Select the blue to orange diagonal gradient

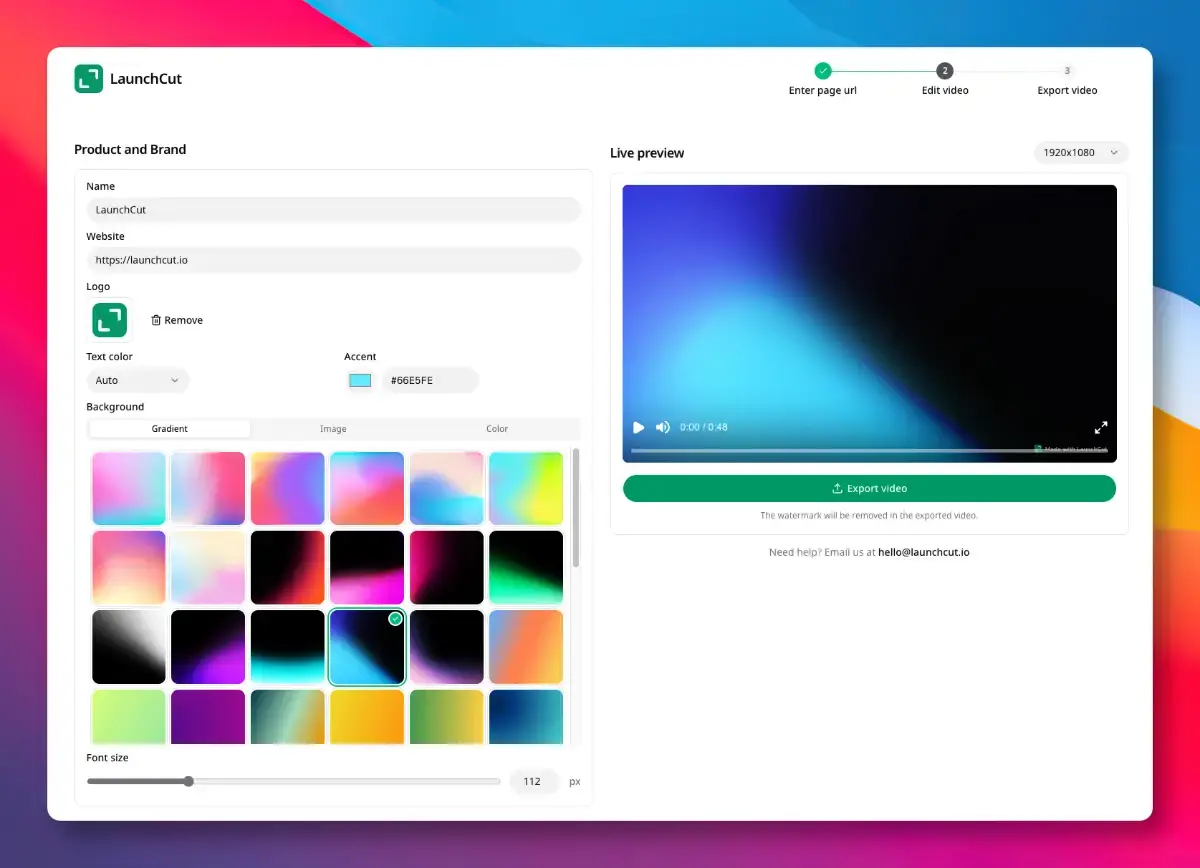[x=526, y=647]
